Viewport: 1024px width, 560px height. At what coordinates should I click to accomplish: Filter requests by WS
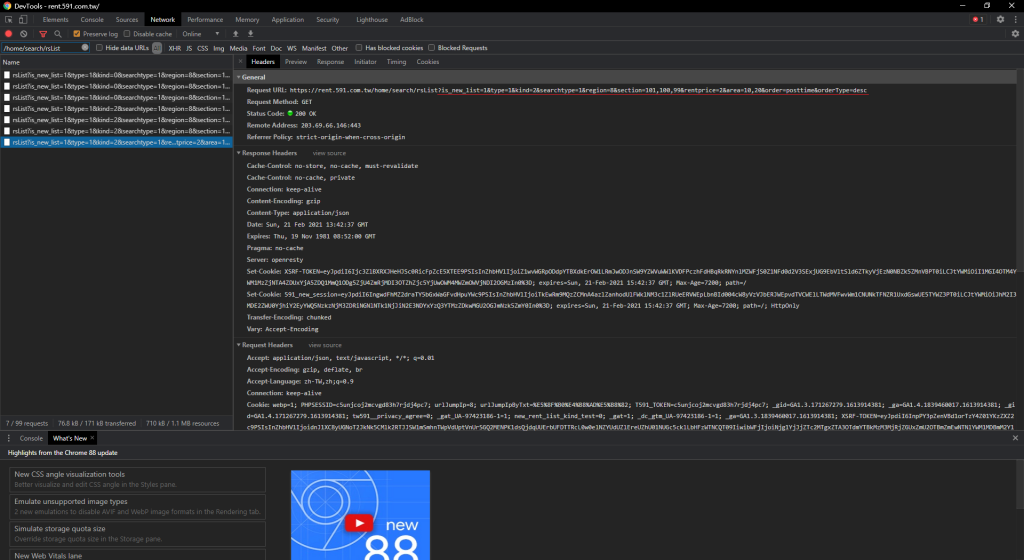(x=291, y=48)
